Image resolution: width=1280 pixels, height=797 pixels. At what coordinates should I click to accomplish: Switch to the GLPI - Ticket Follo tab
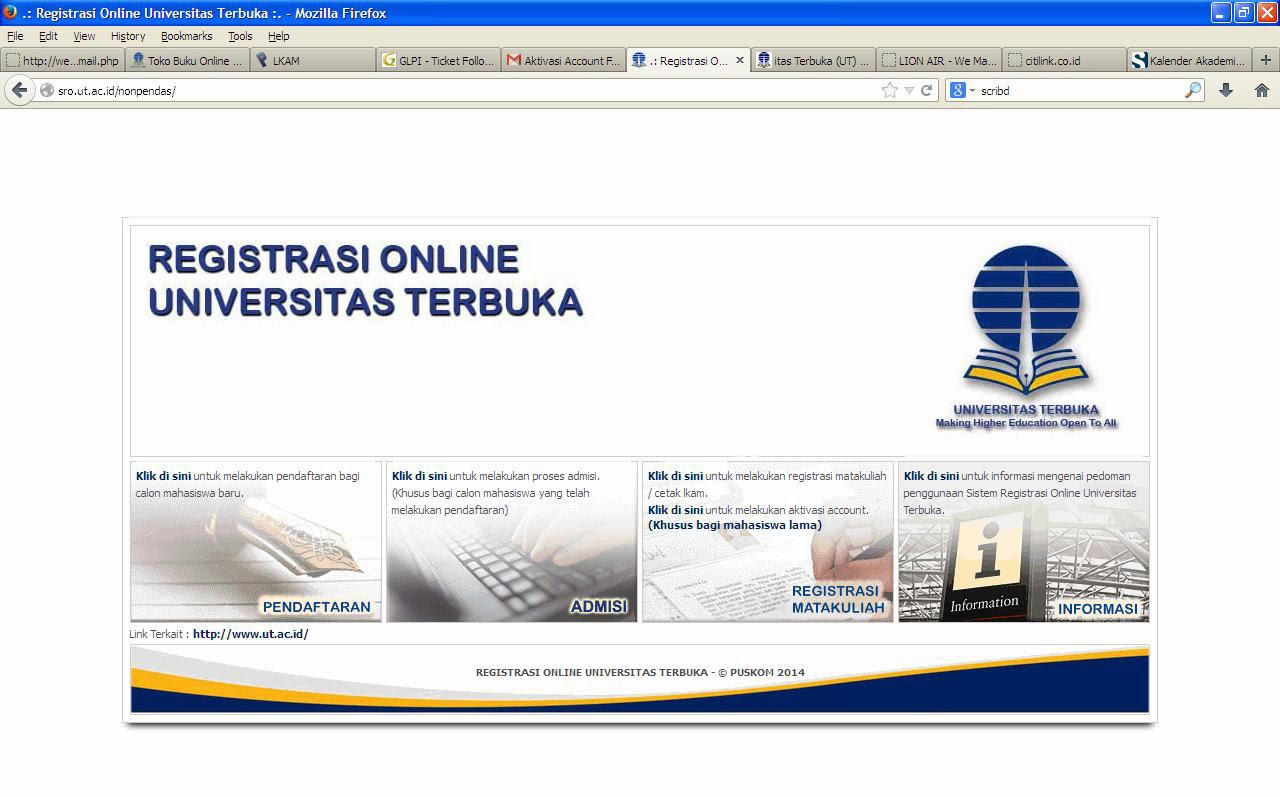(x=439, y=60)
